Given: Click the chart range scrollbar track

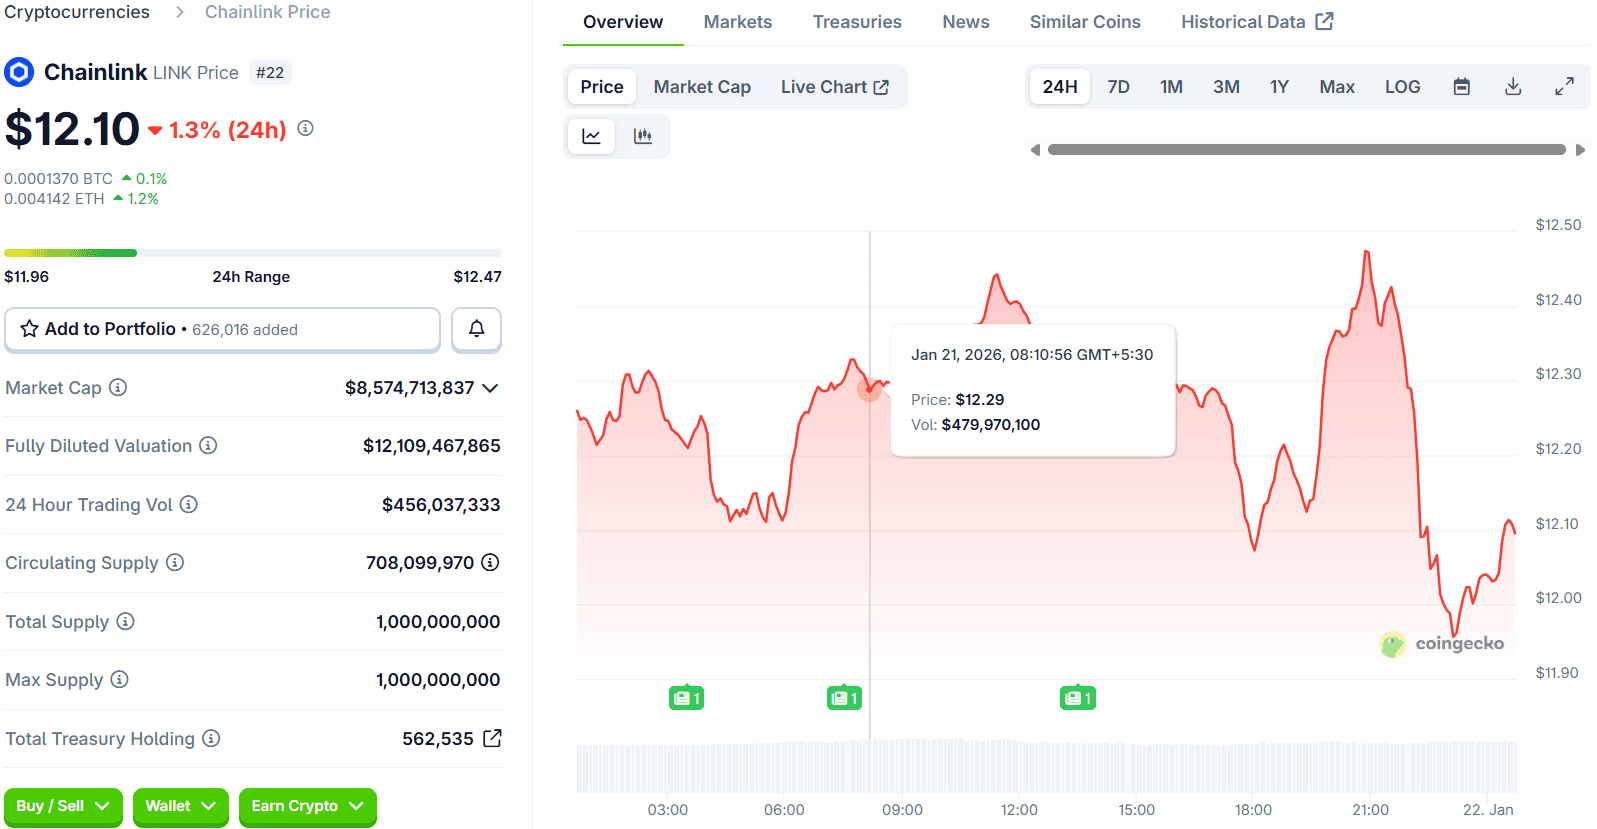Looking at the screenshot, I should coord(1306,150).
